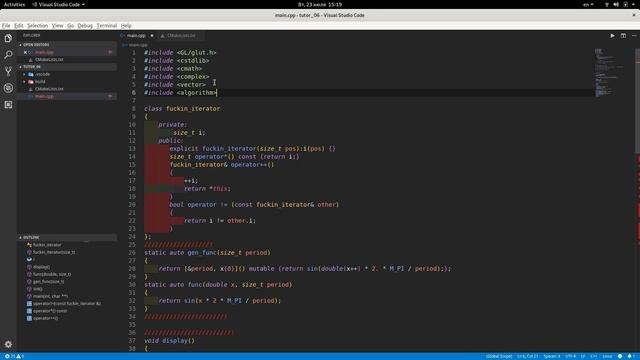Expand the .vscode folder arrow
The image size is (640, 360).
coord(24,74)
